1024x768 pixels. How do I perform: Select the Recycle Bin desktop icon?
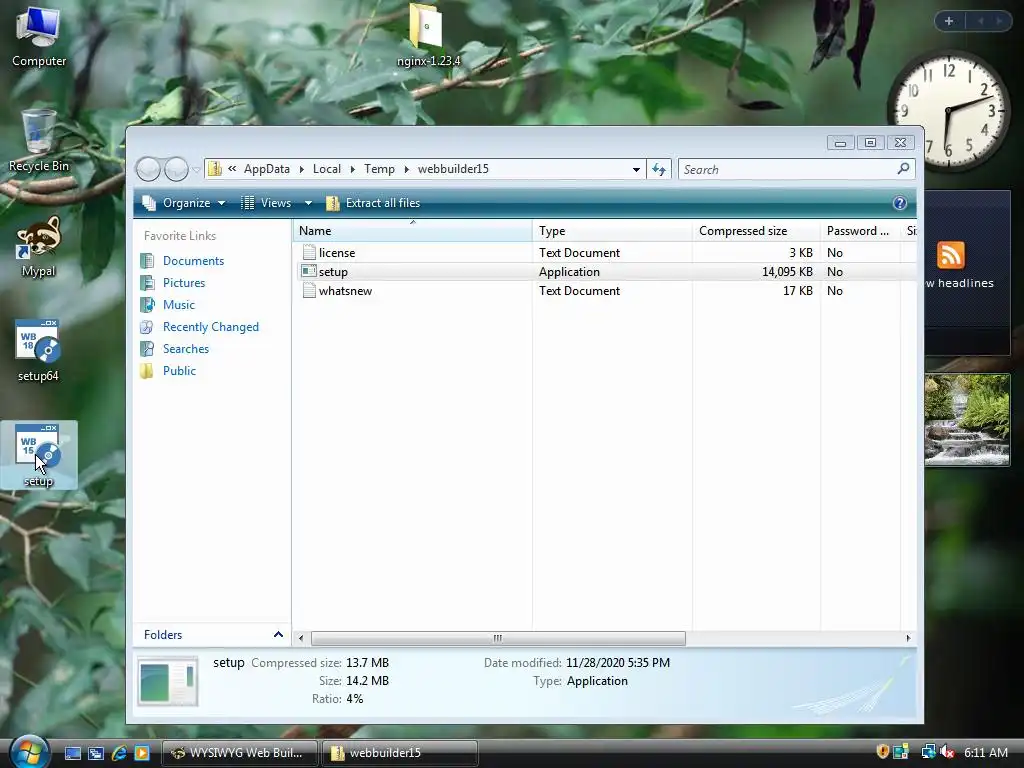click(x=39, y=140)
